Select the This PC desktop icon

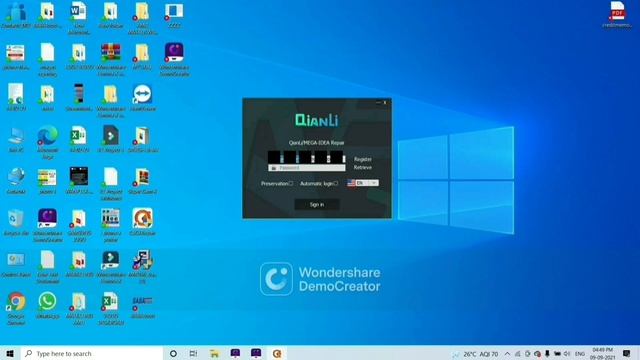16,139
